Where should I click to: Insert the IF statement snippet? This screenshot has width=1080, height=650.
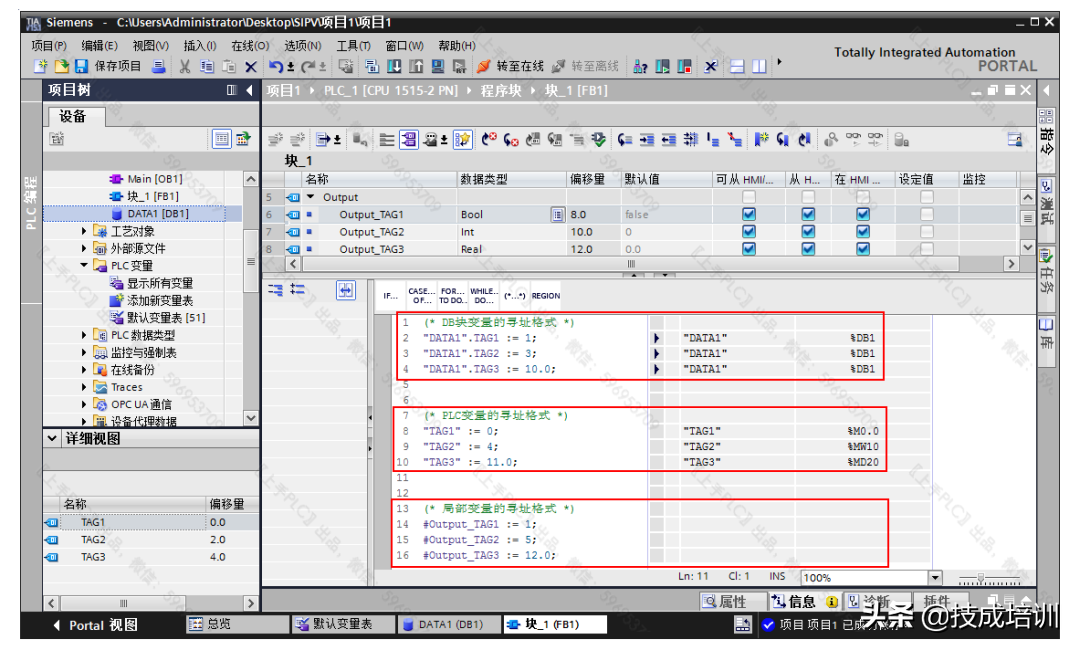pyautogui.click(x=390, y=295)
